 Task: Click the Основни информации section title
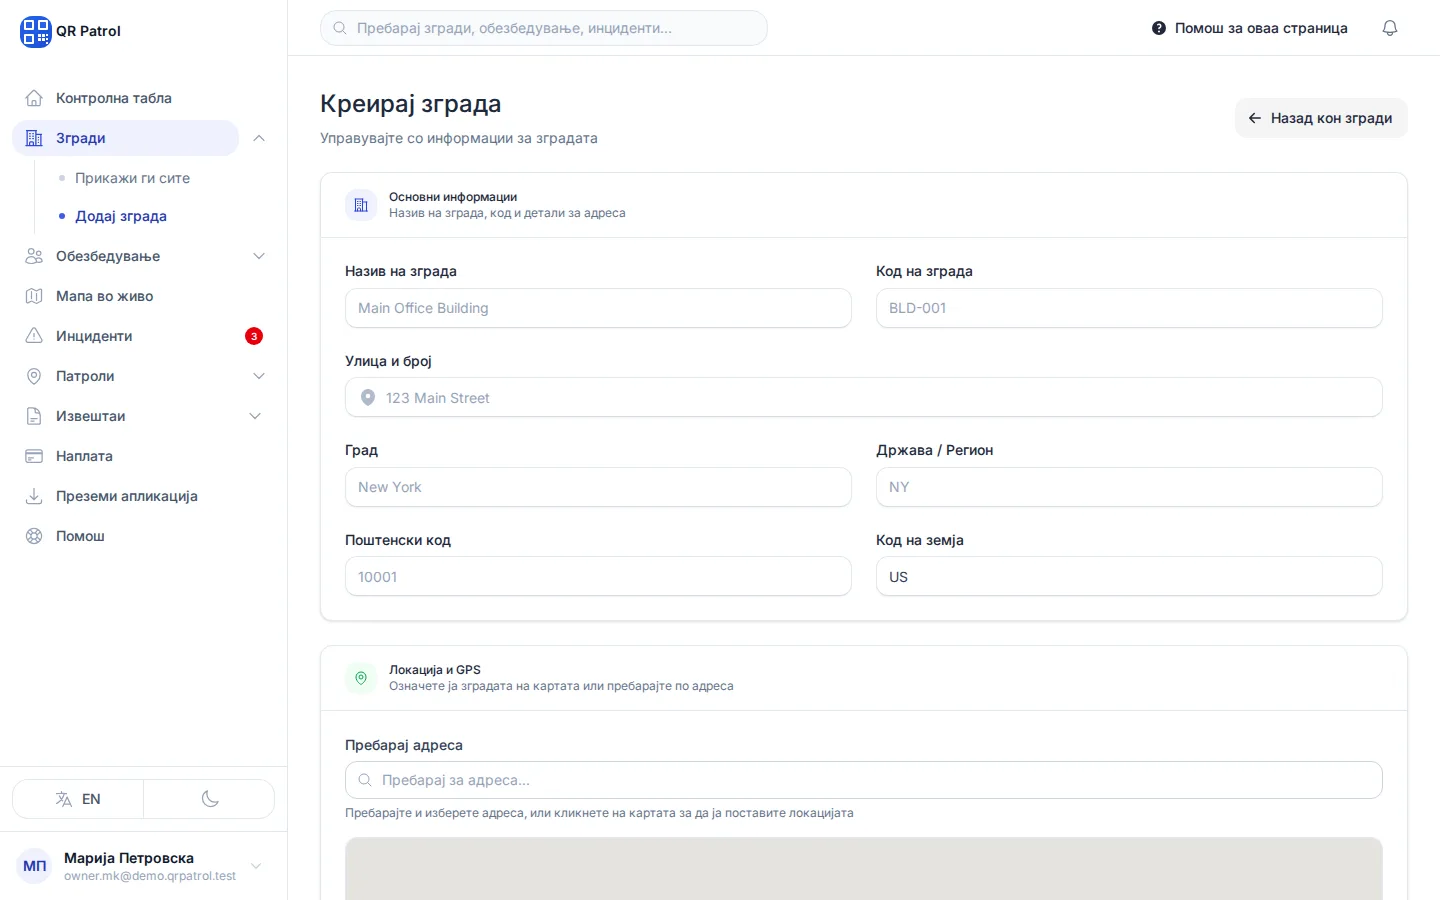[453, 197]
